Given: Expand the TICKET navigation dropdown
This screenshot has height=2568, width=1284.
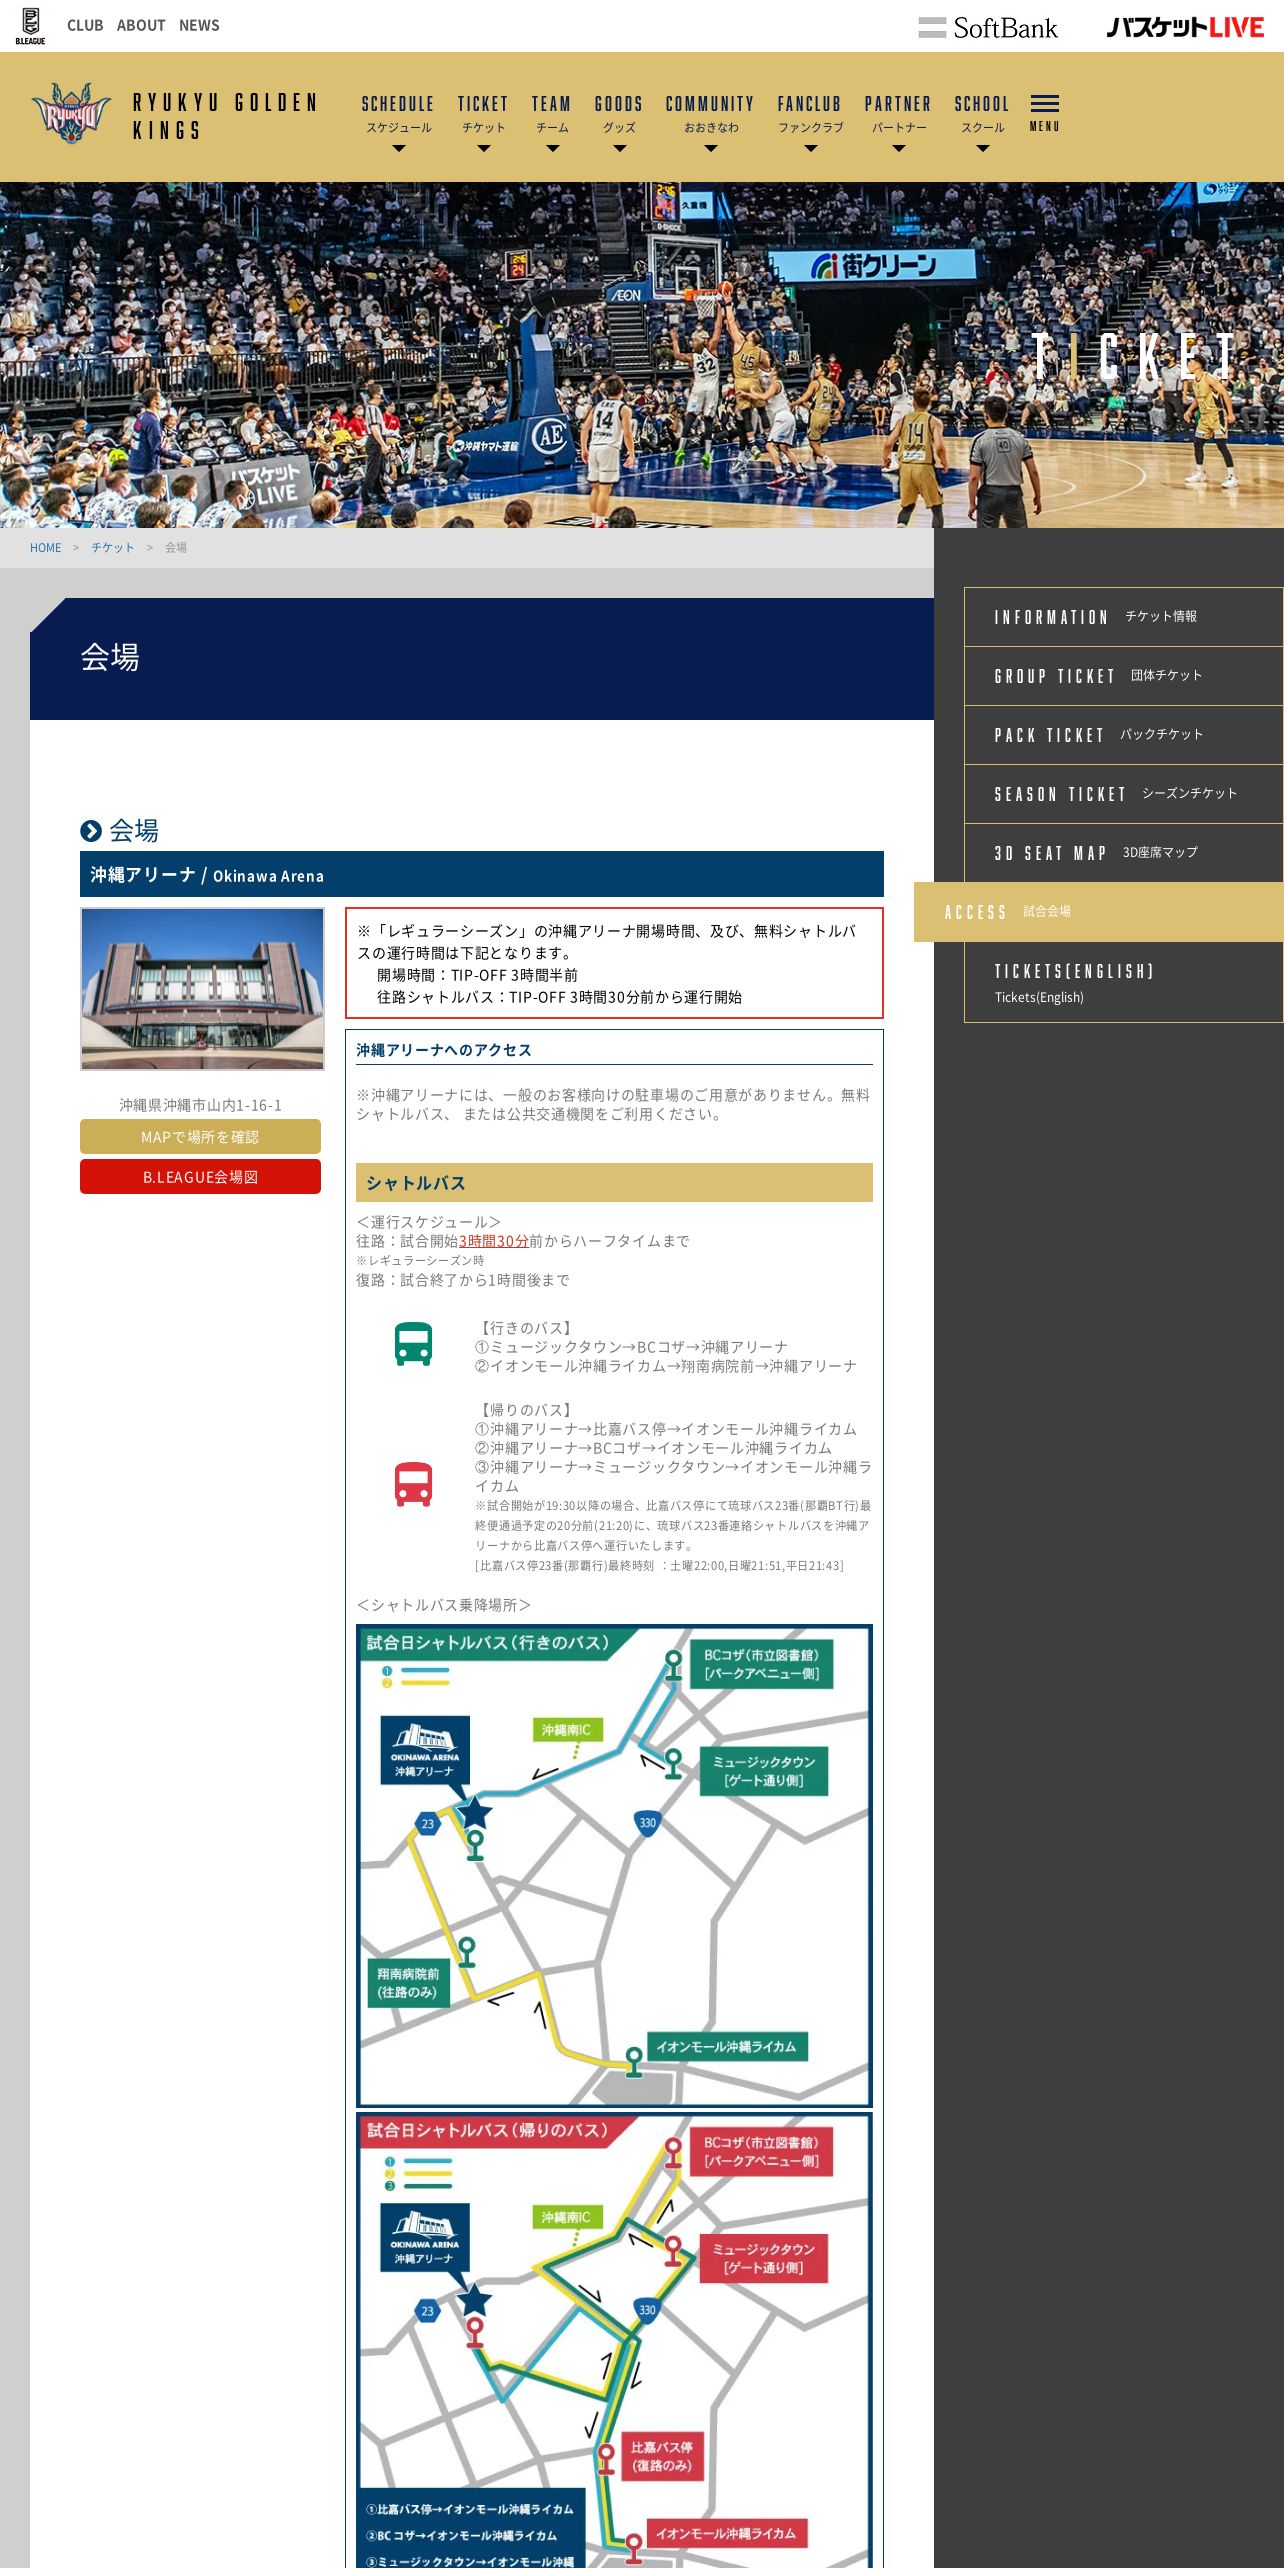Looking at the screenshot, I should [x=484, y=149].
